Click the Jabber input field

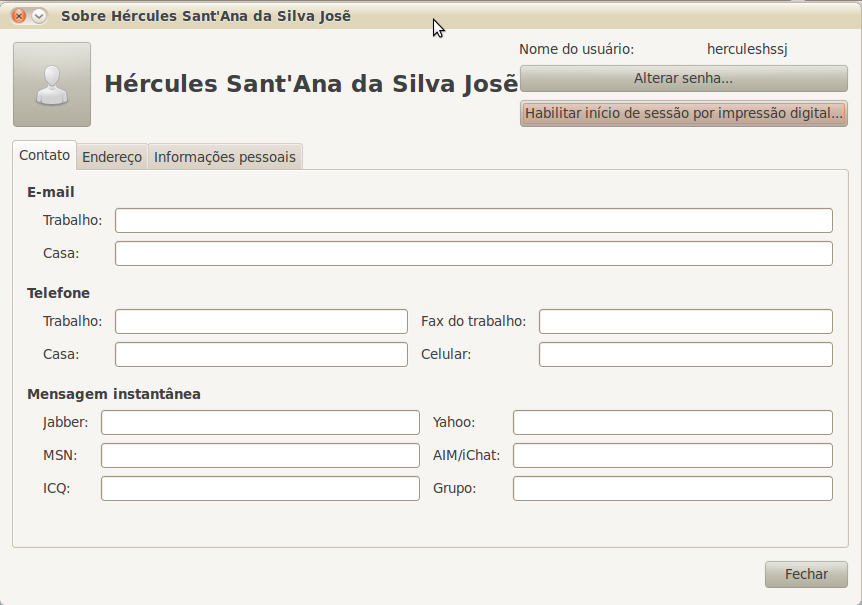260,423
